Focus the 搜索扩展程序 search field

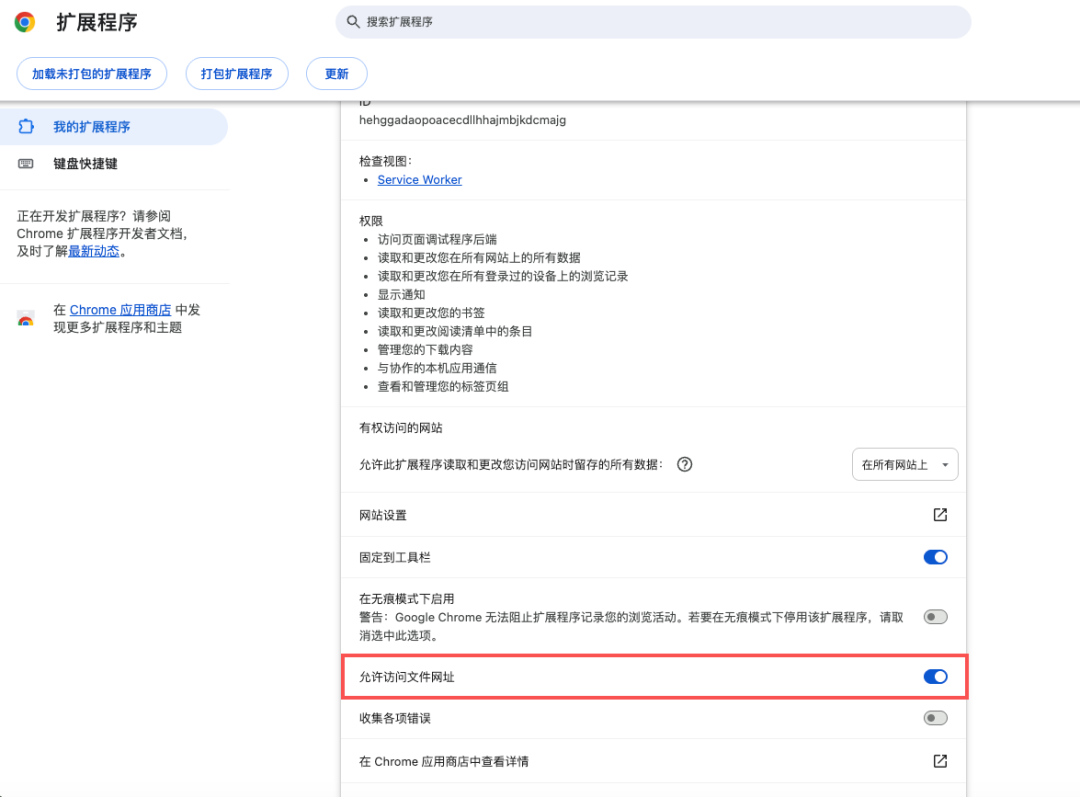click(653, 22)
